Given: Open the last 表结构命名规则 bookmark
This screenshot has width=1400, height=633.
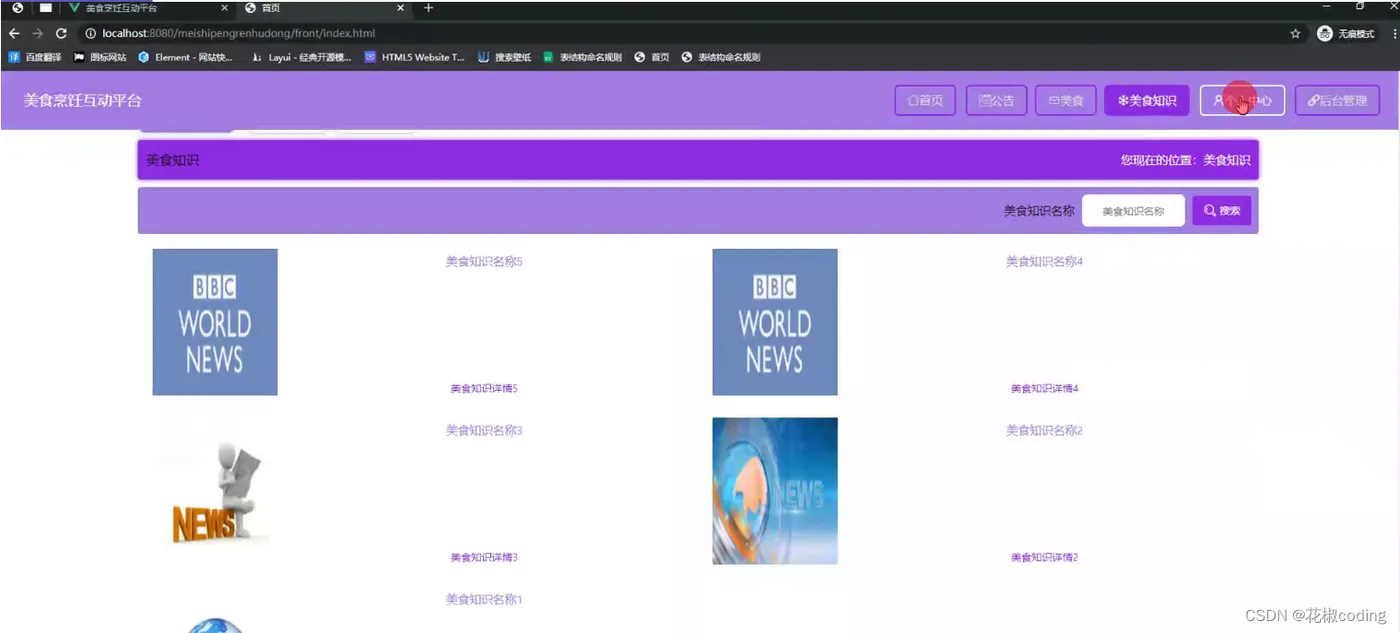Looking at the screenshot, I should click(x=721, y=57).
